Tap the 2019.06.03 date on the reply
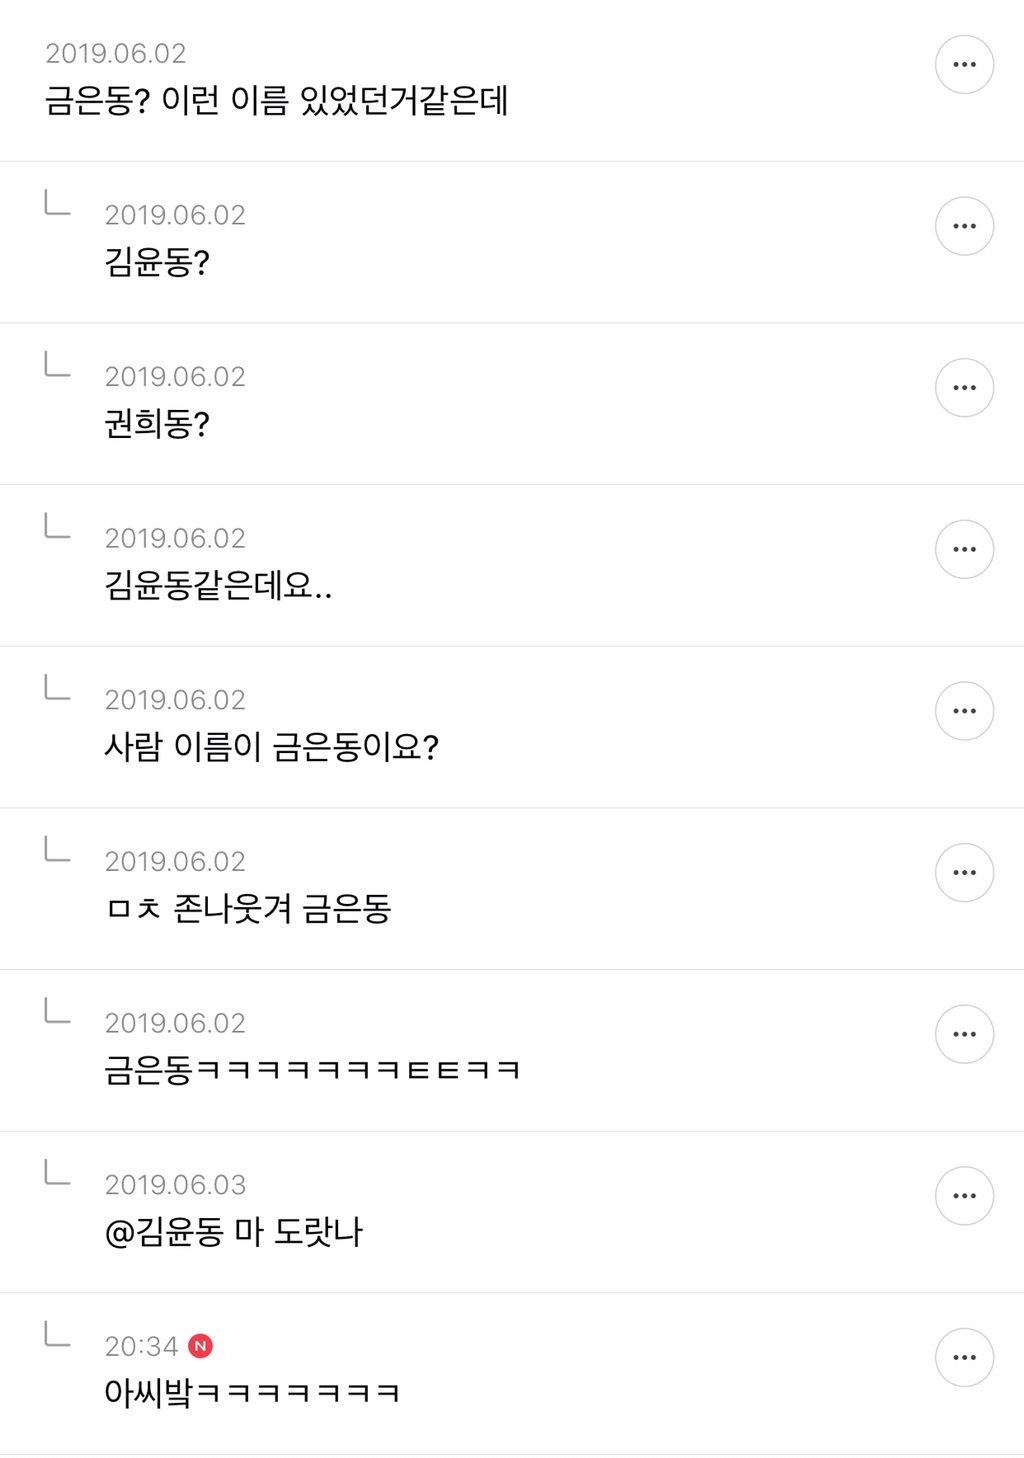 coord(175,1185)
